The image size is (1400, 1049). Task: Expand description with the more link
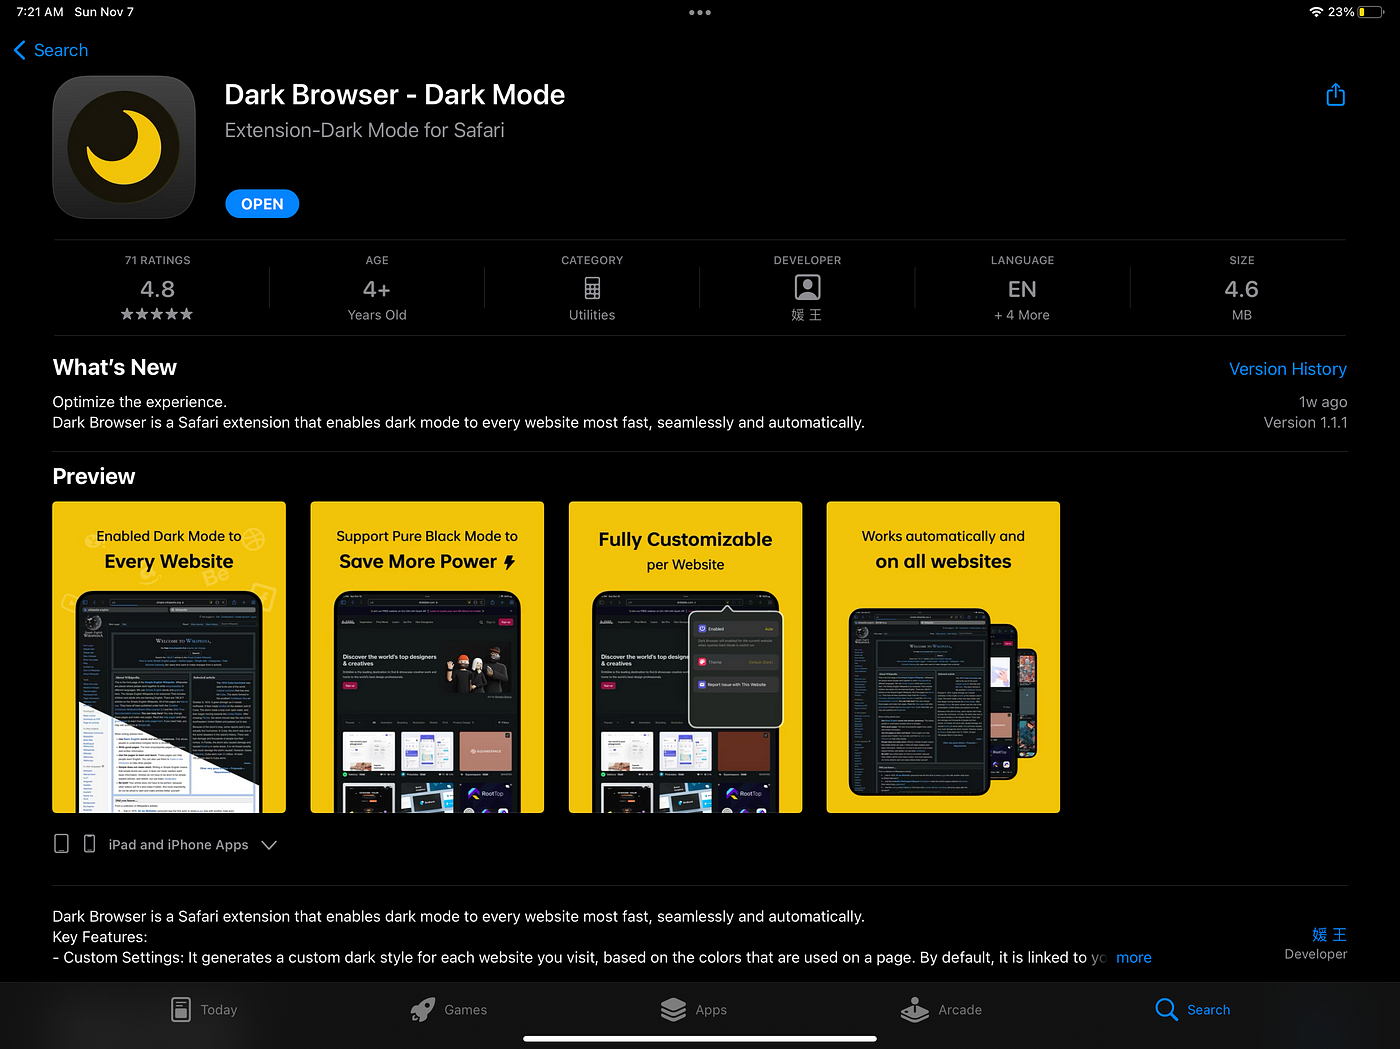point(1133,957)
